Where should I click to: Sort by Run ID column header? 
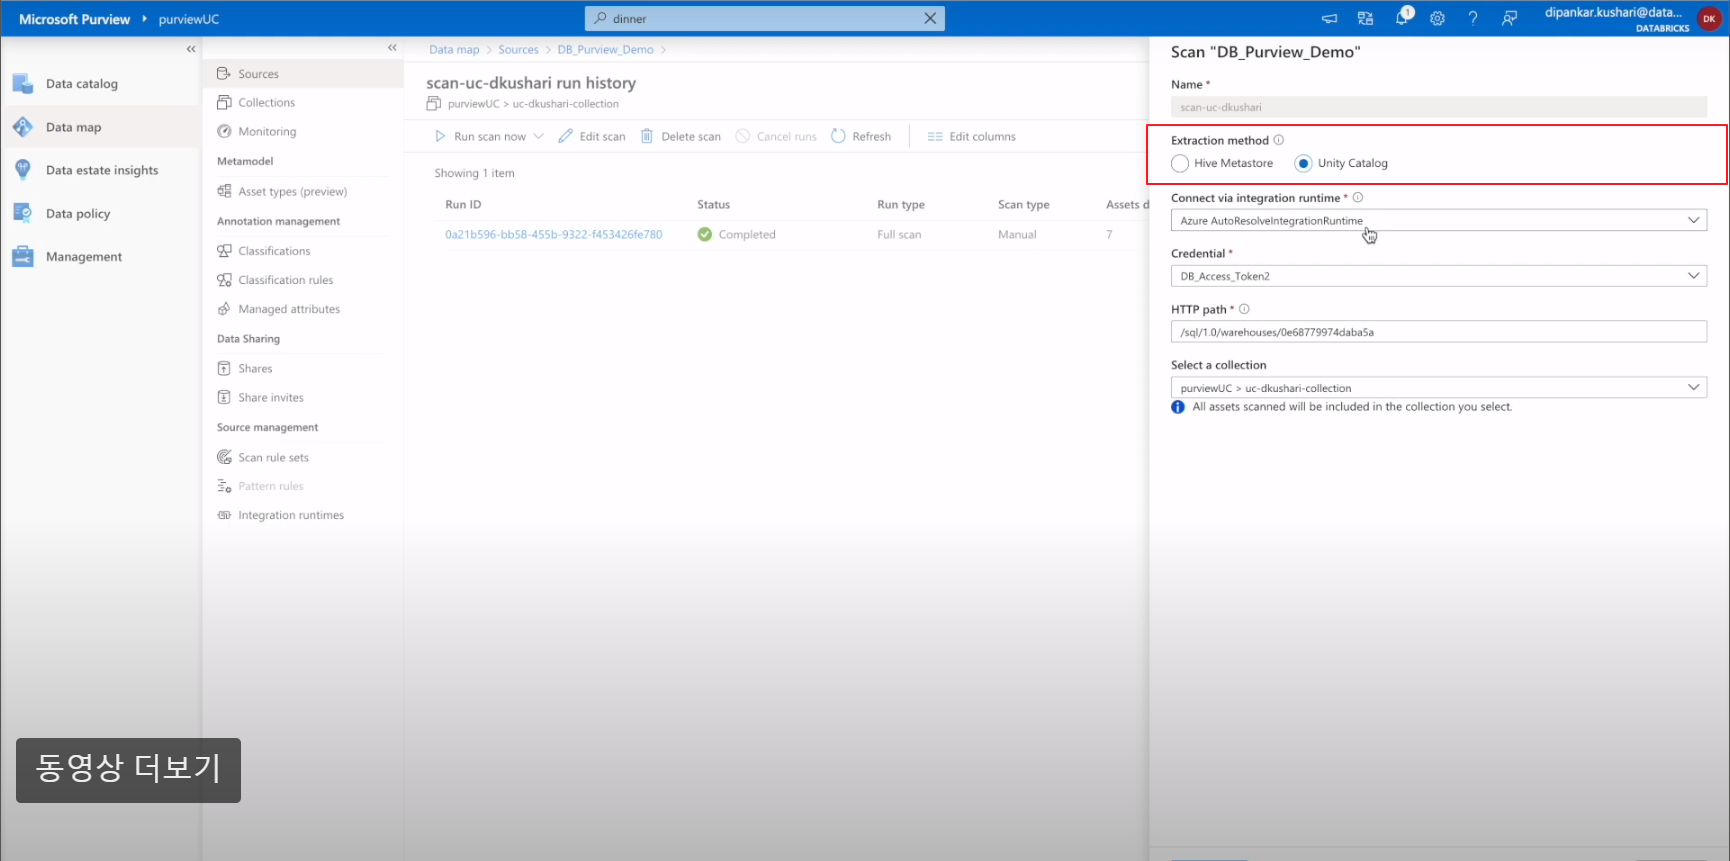(x=463, y=204)
